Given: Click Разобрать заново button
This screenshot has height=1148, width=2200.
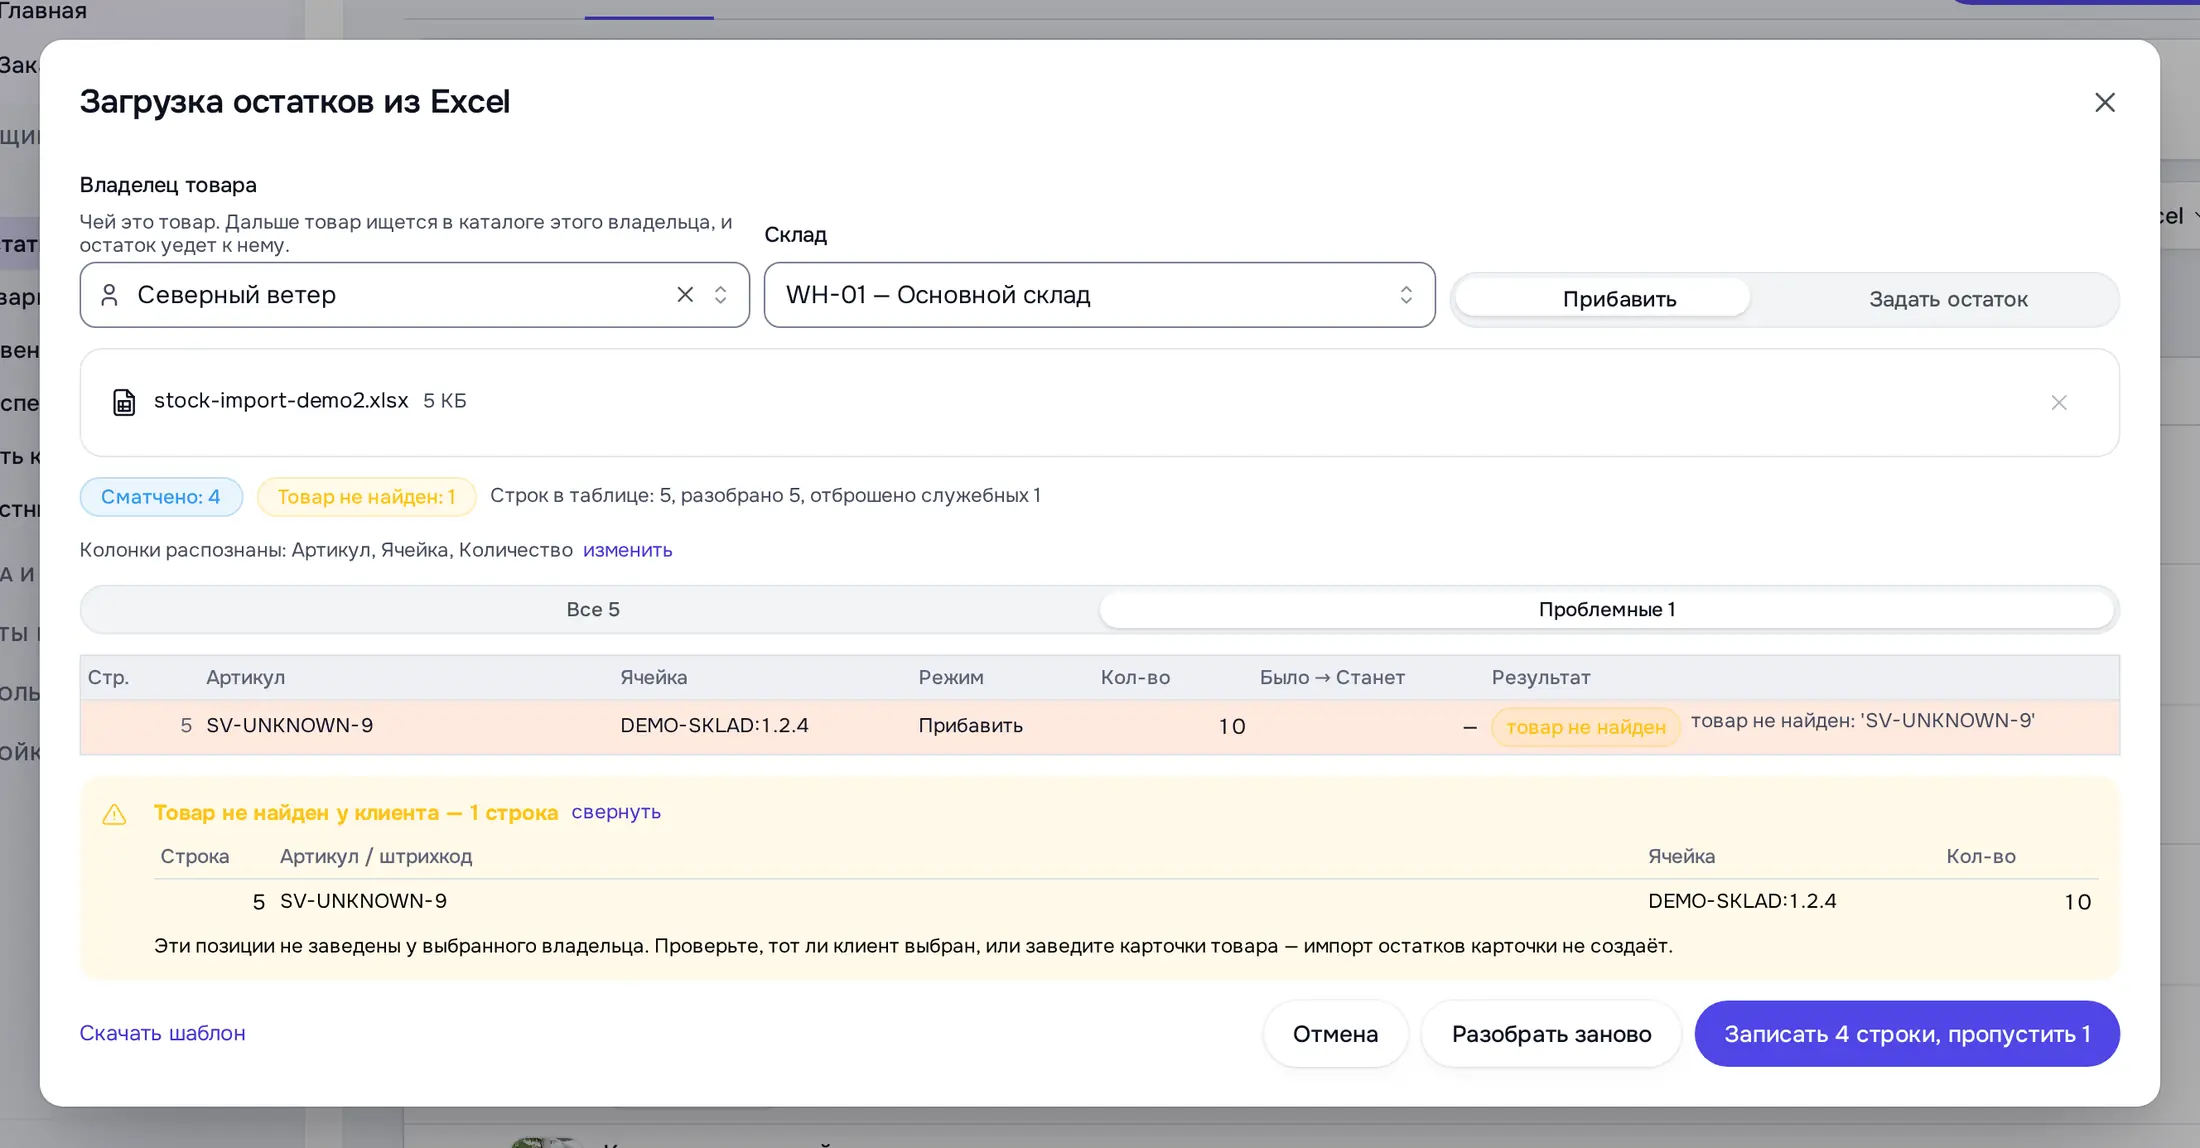Looking at the screenshot, I should [x=1551, y=1034].
